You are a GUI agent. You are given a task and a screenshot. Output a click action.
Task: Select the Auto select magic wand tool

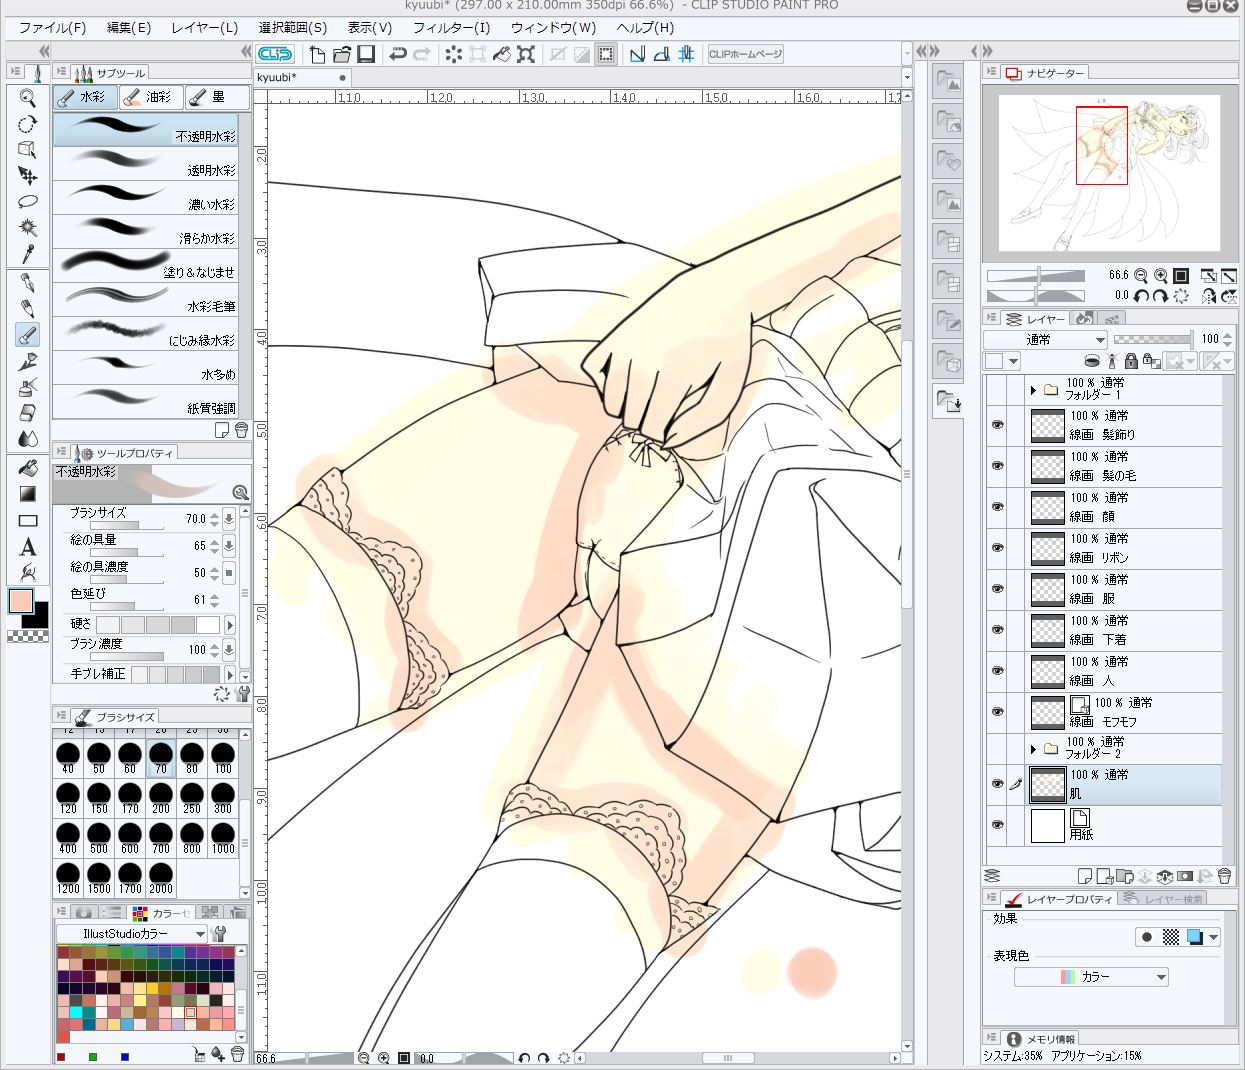[x=28, y=228]
